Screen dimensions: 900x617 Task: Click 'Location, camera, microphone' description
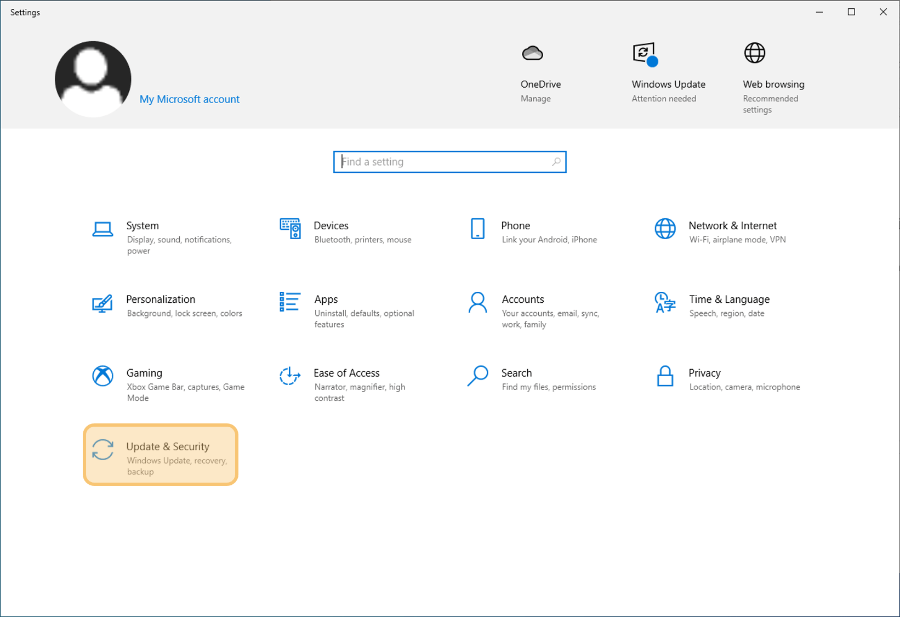click(744, 387)
